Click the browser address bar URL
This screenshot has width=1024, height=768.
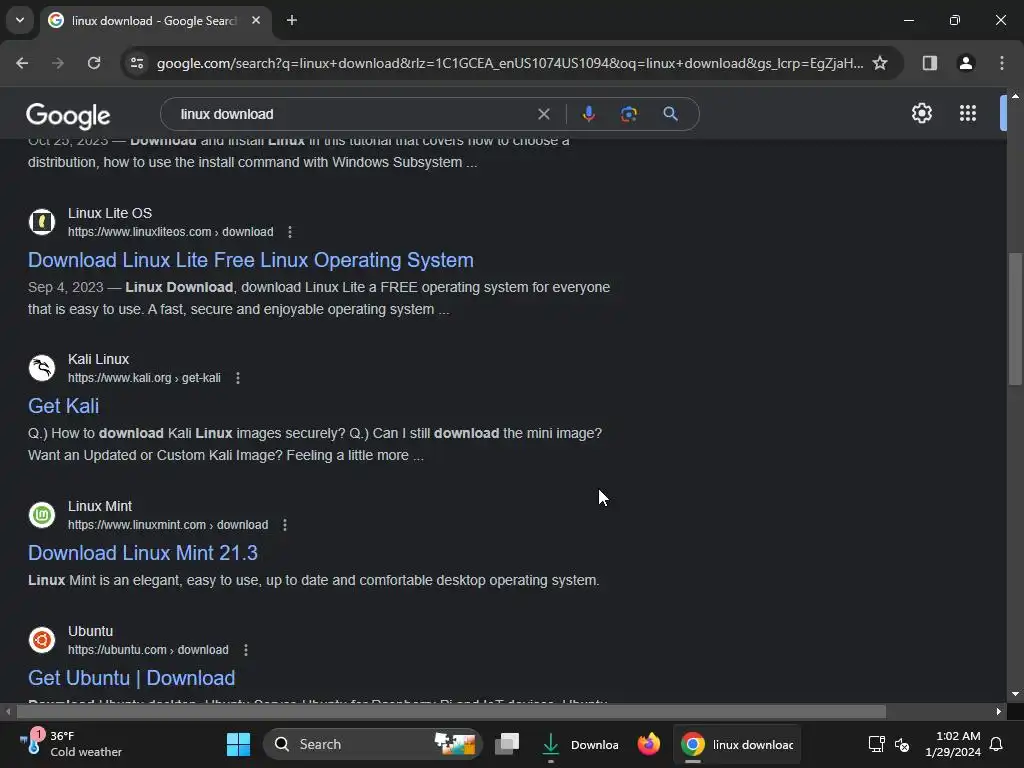coord(509,63)
